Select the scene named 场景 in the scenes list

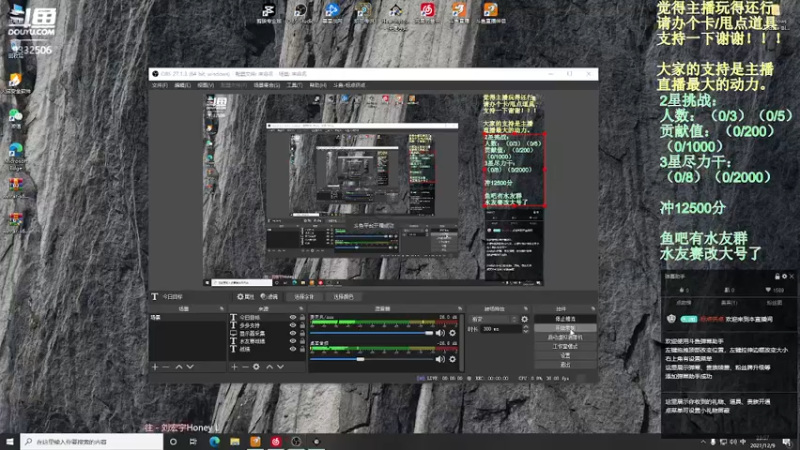pyautogui.click(x=187, y=317)
